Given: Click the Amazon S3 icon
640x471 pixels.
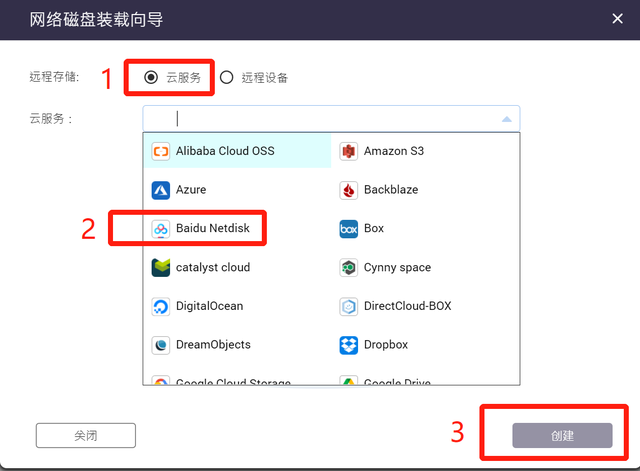Looking at the screenshot, I should 349,151.
